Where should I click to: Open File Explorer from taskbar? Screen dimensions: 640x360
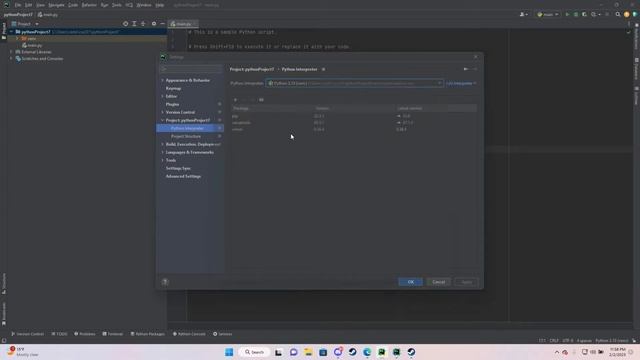pos(308,352)
